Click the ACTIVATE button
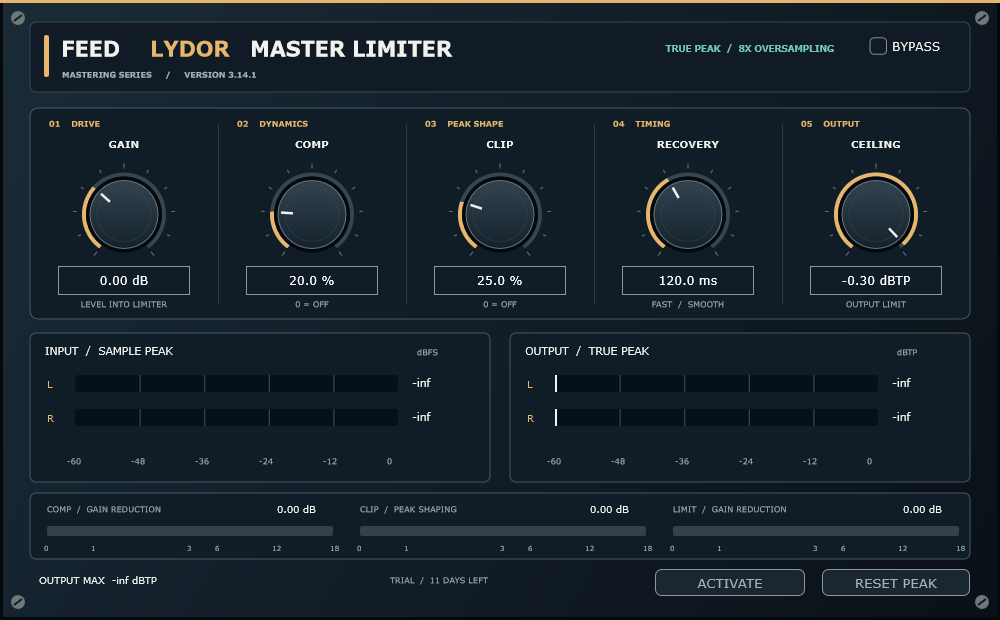Image resolution: width=1000 pixels, height=620 pixels. pos(730,583)
